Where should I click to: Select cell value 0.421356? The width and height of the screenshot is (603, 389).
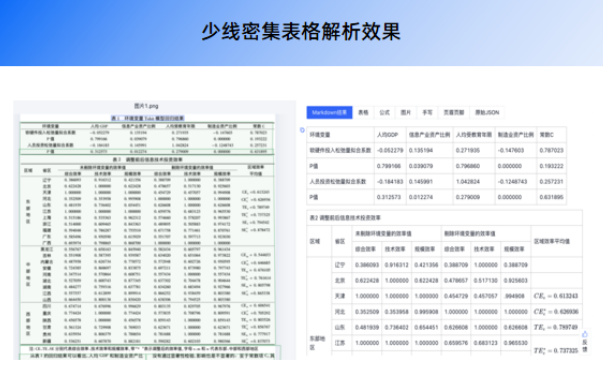pos(426,265)
